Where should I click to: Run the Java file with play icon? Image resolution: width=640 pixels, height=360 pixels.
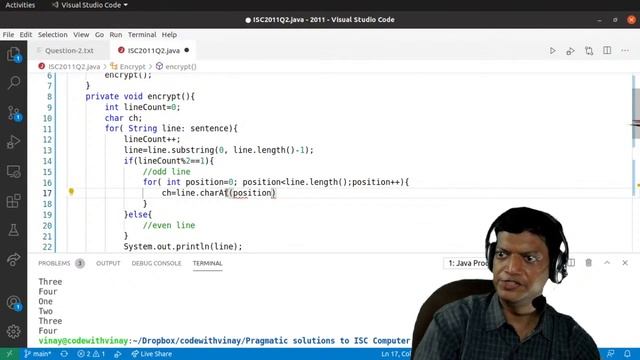(552, 51)
